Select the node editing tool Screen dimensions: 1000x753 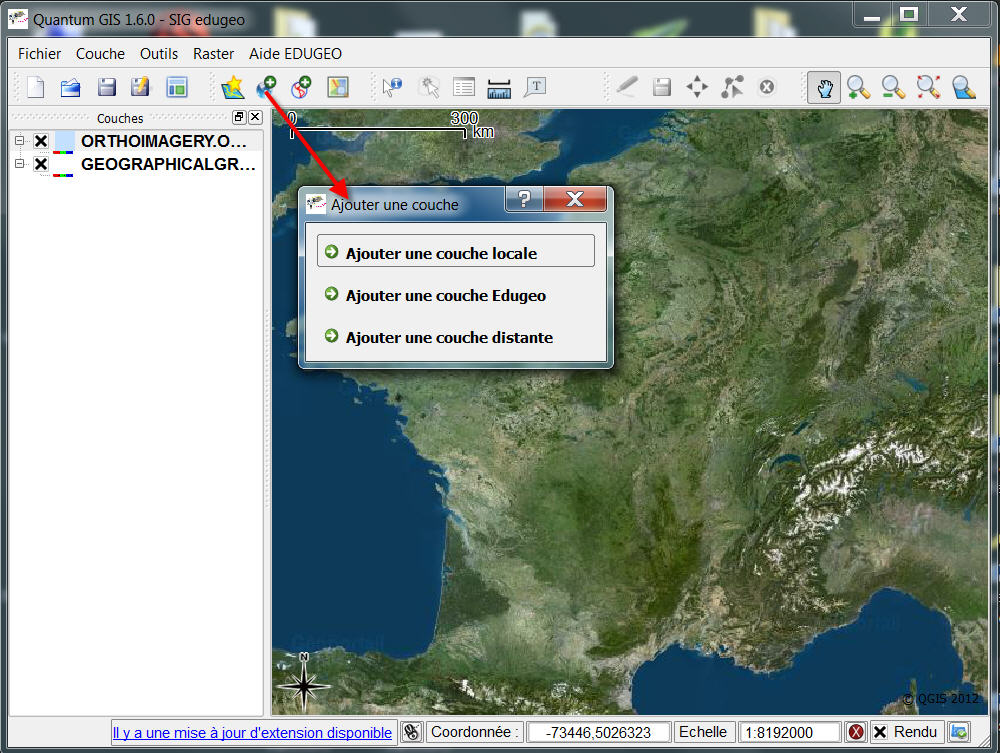[732, 87]
